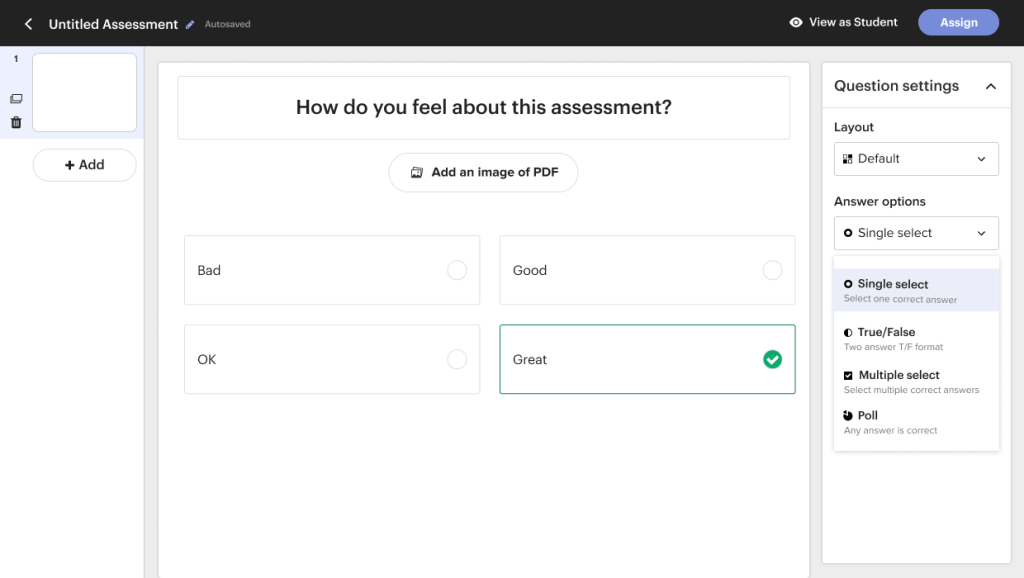This screenshot has width=1024, height=578.
Task: Click the image icon on add image button
Action: coord(417,172)
